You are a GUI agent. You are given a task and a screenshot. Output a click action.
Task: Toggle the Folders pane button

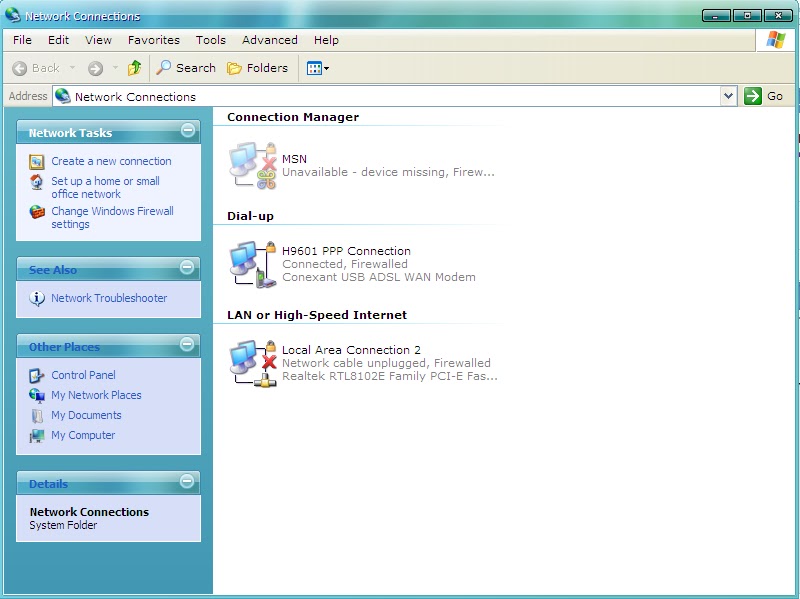[257, 68]
